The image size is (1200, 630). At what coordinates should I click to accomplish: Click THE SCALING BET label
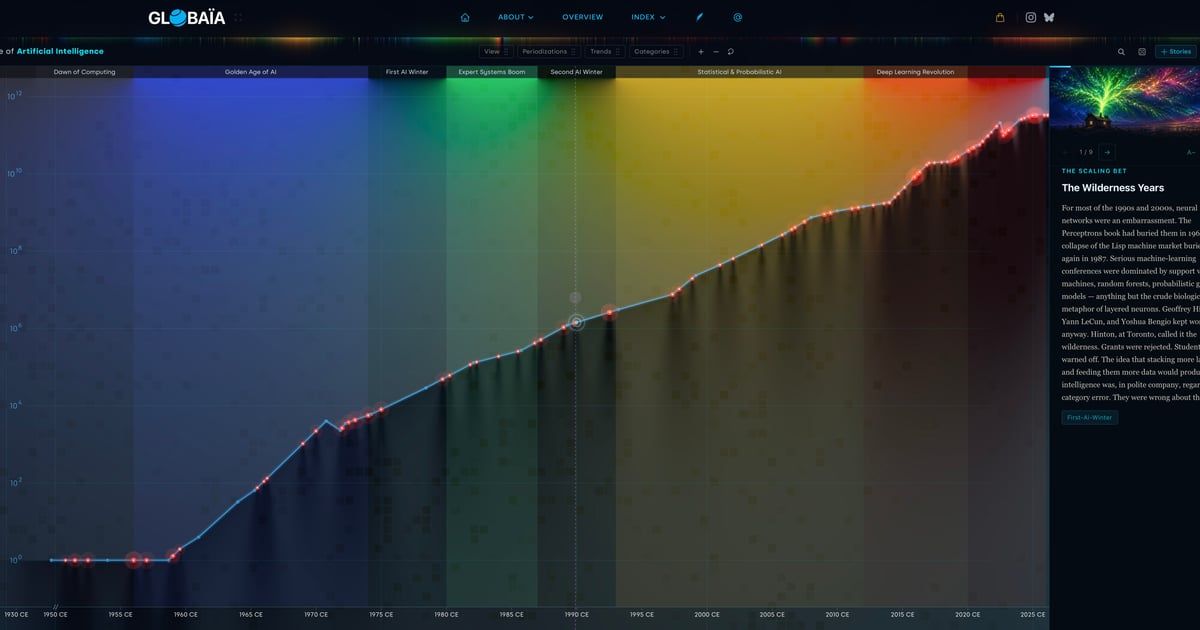(x=1094, y=171)
